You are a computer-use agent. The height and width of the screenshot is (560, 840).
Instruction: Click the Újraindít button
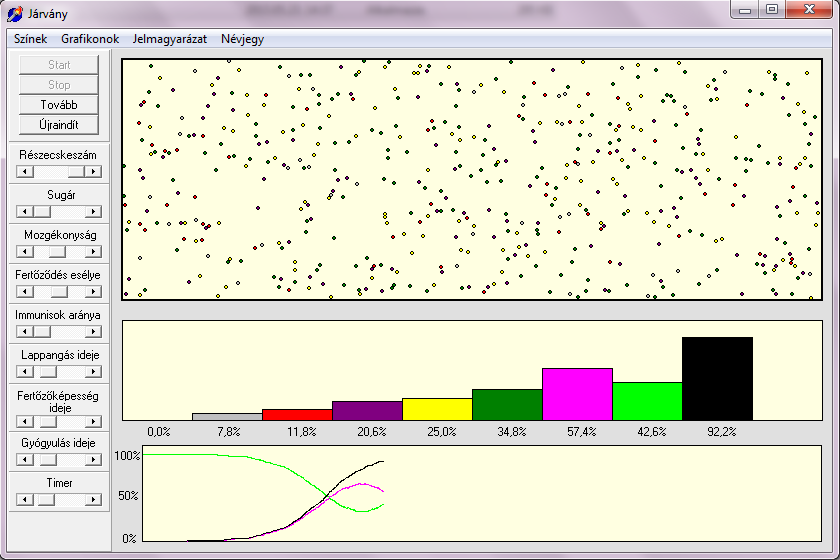coord(59,125)
